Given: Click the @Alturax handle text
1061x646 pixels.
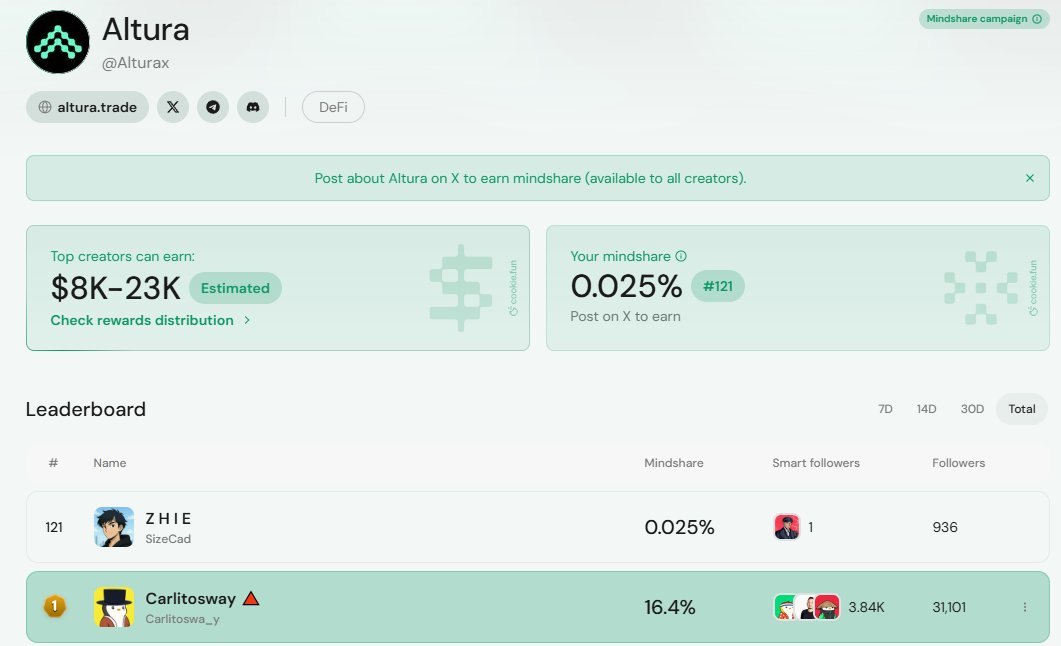Looking at the screenshot, I should coord(135,63).
